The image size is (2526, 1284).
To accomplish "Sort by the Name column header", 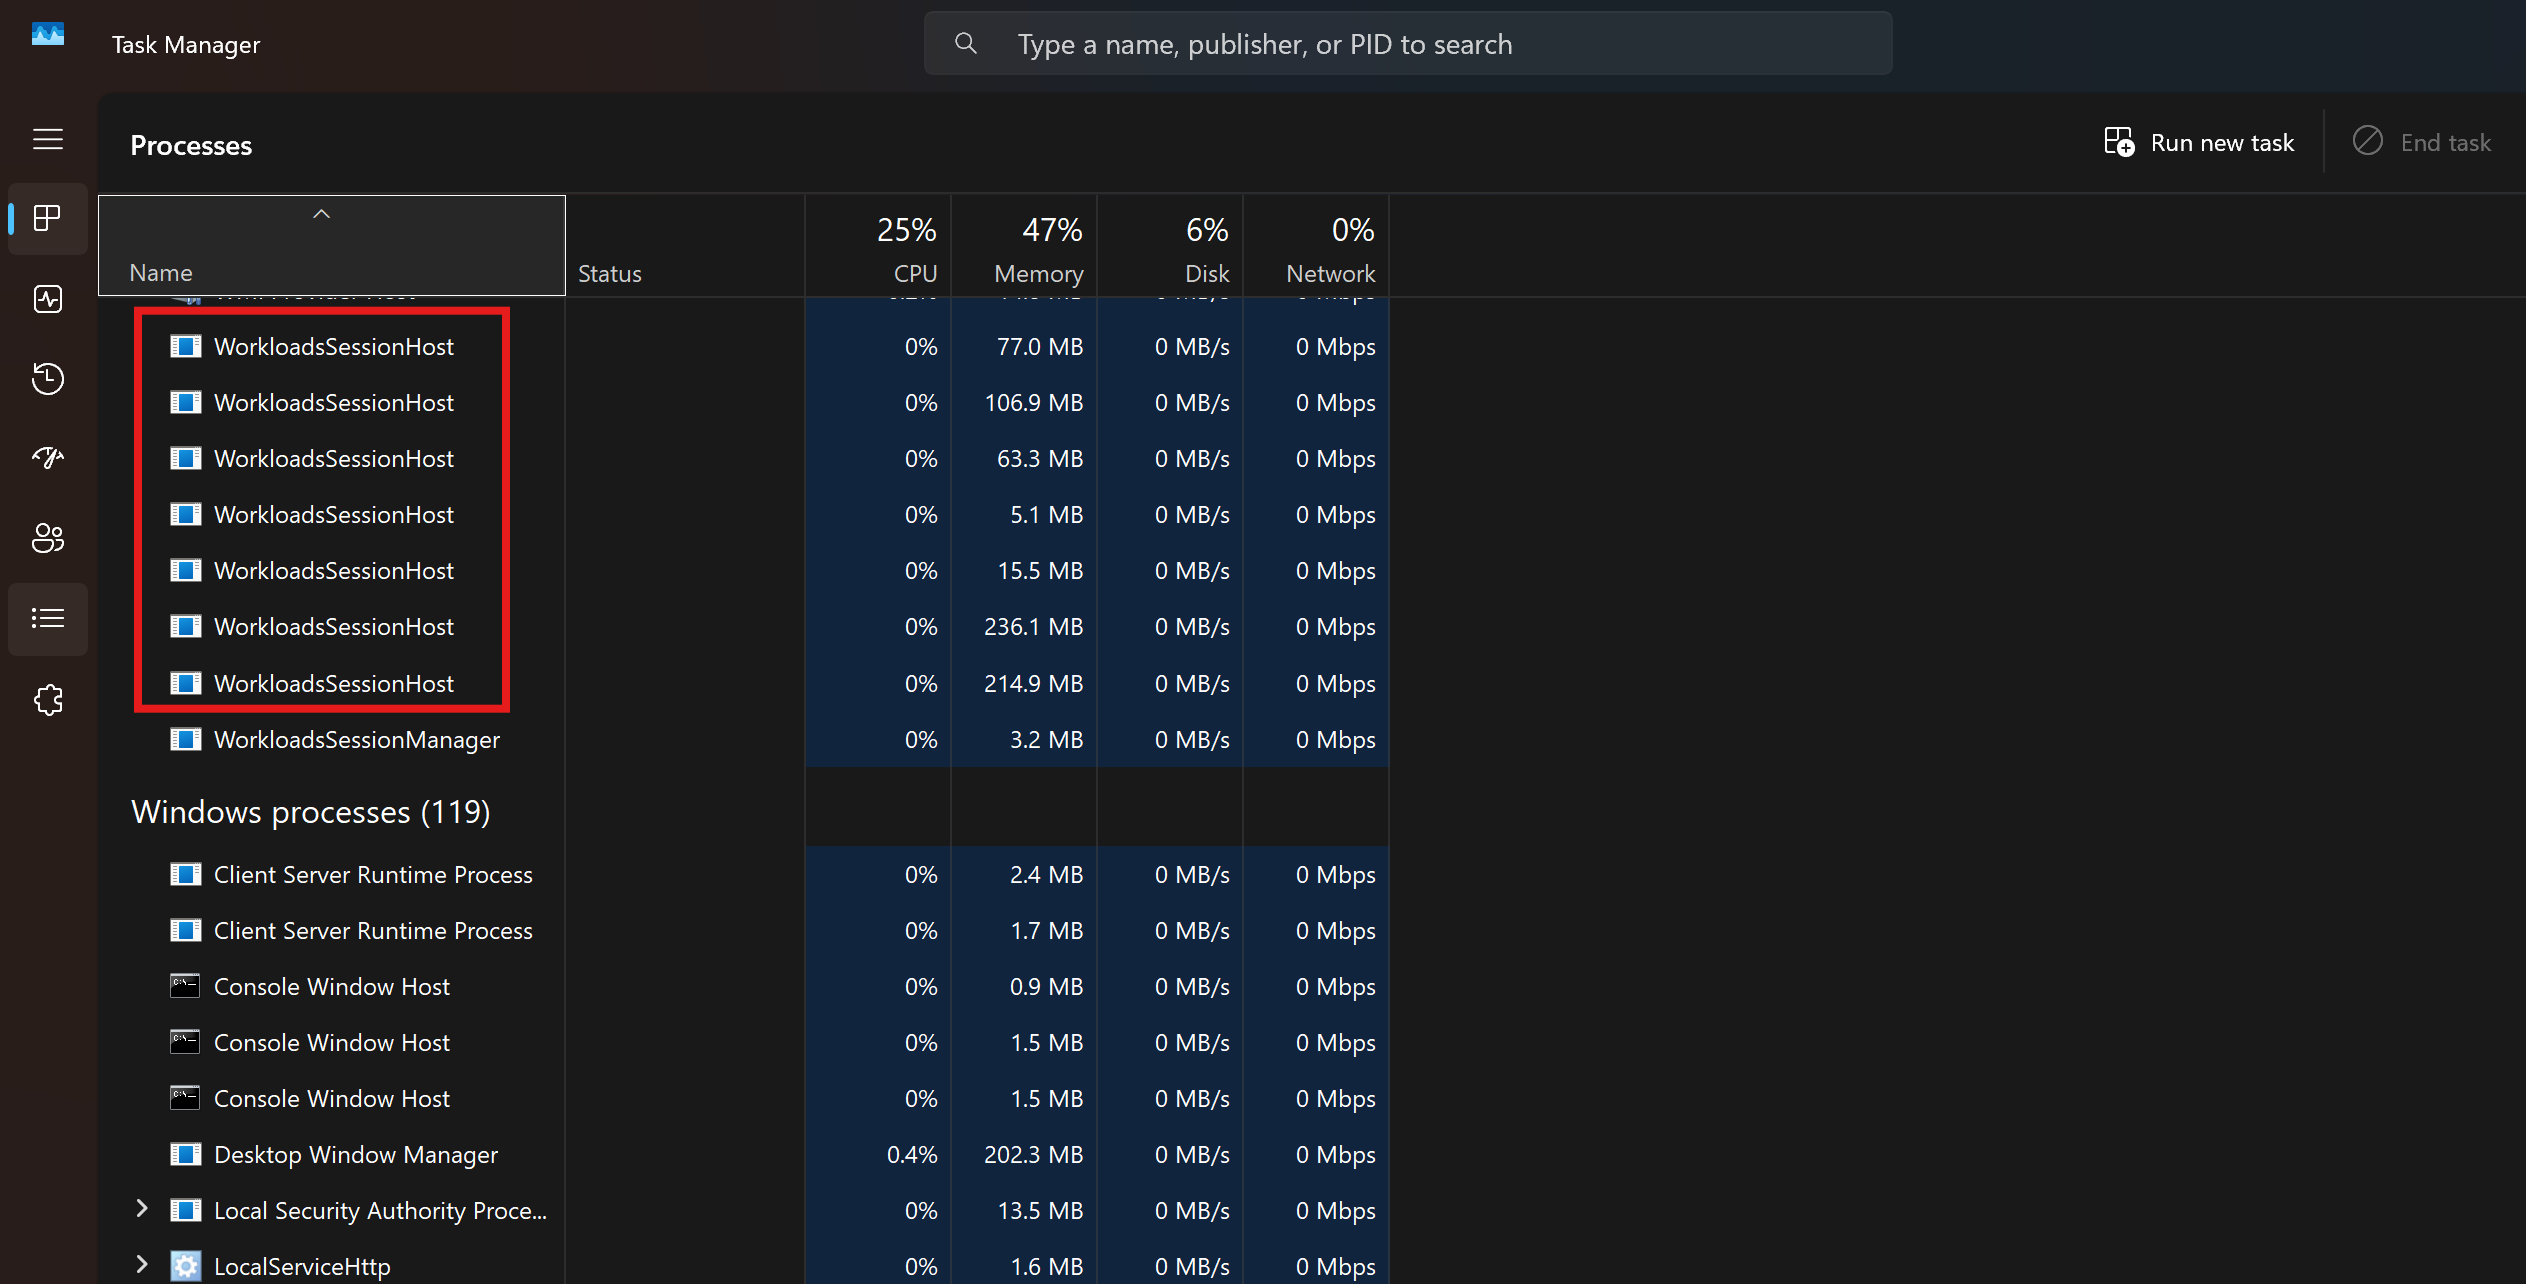I will click(332, 245).
